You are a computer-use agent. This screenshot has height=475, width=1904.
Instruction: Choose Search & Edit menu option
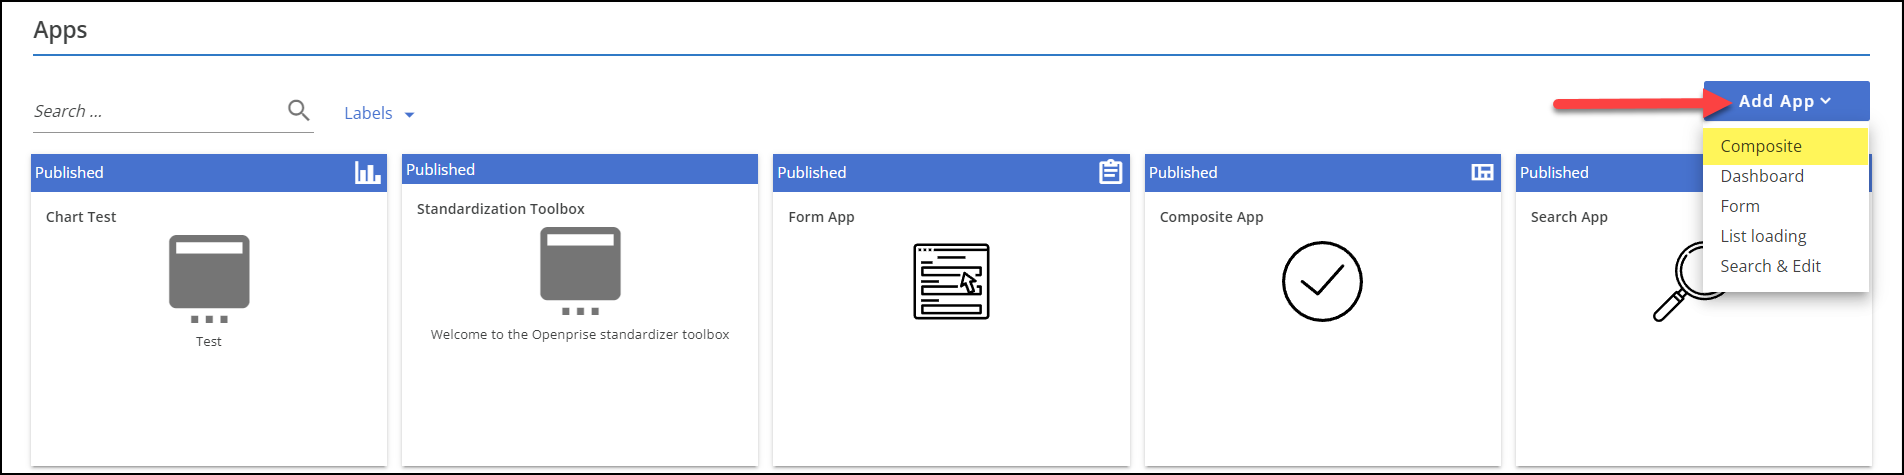pos(1770,266)
